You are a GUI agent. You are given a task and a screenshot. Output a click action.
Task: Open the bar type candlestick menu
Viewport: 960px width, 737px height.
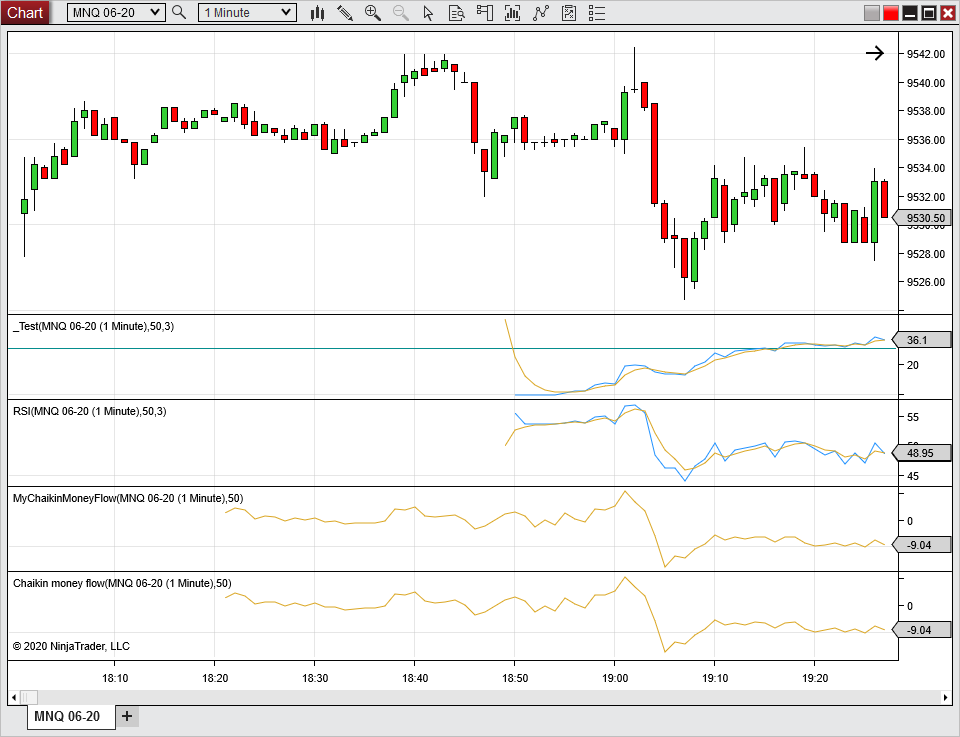coord(317,12)
